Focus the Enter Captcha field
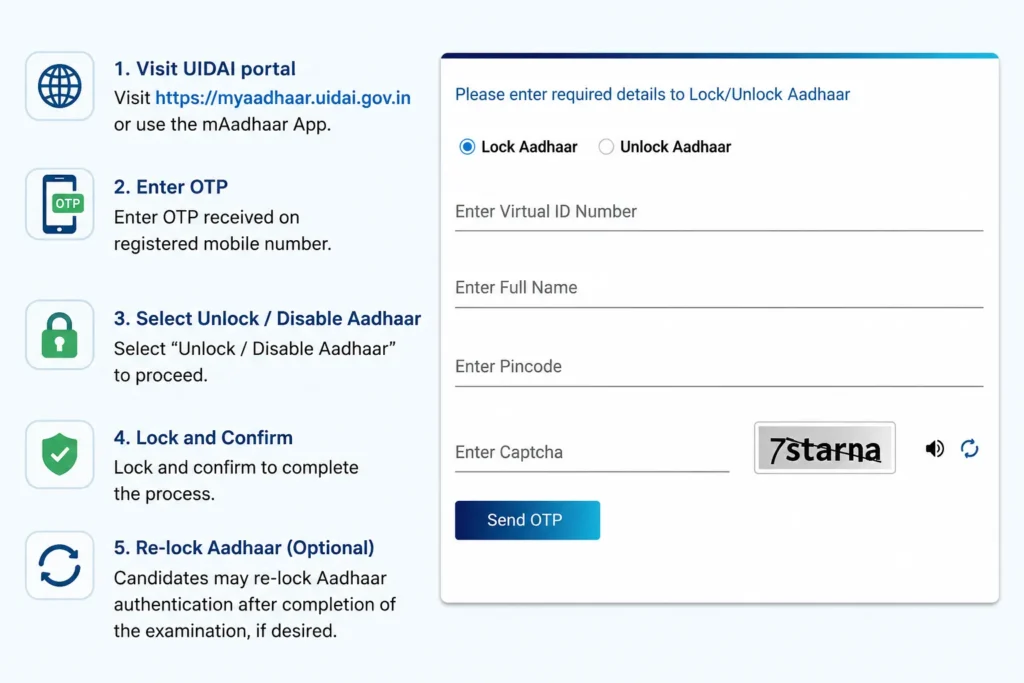This screenshot has width=1024, height=683. pyautogui.click(x=592, y=453)
